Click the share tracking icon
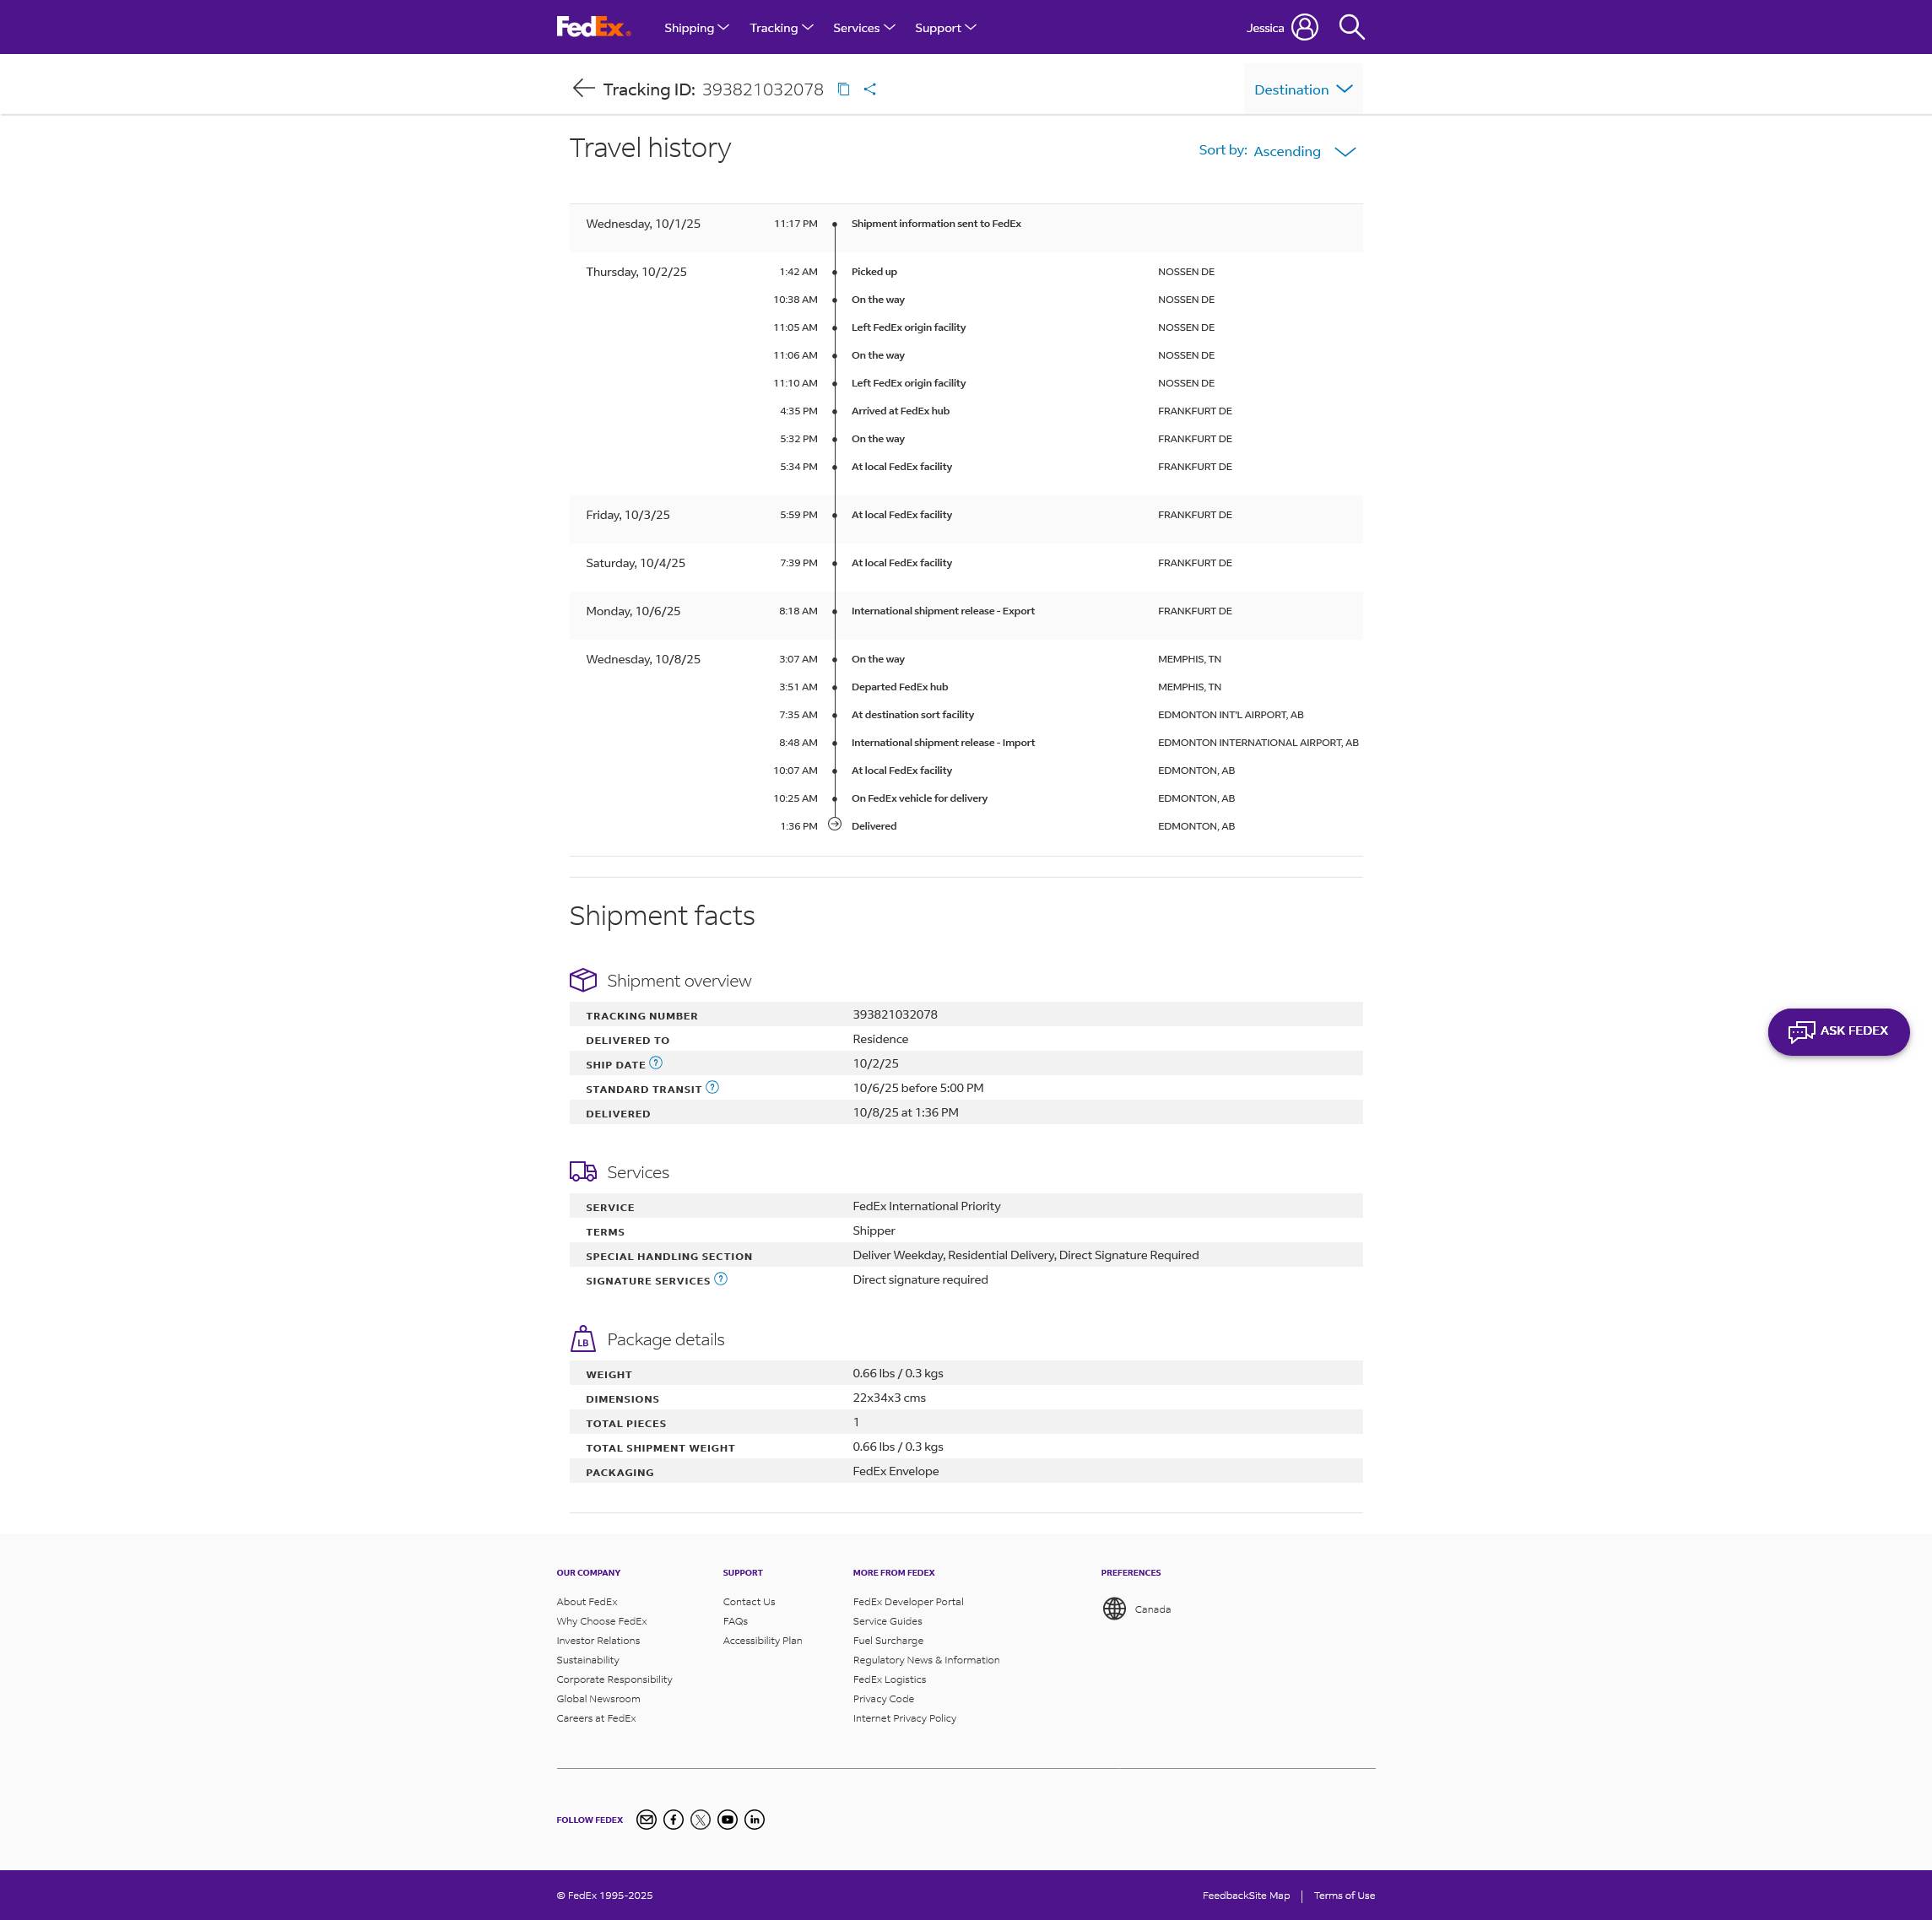 click(x=870, y=89)
